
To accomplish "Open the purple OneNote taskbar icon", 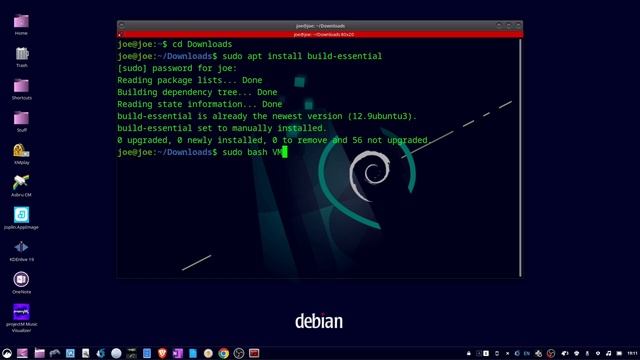I will 178,353.
